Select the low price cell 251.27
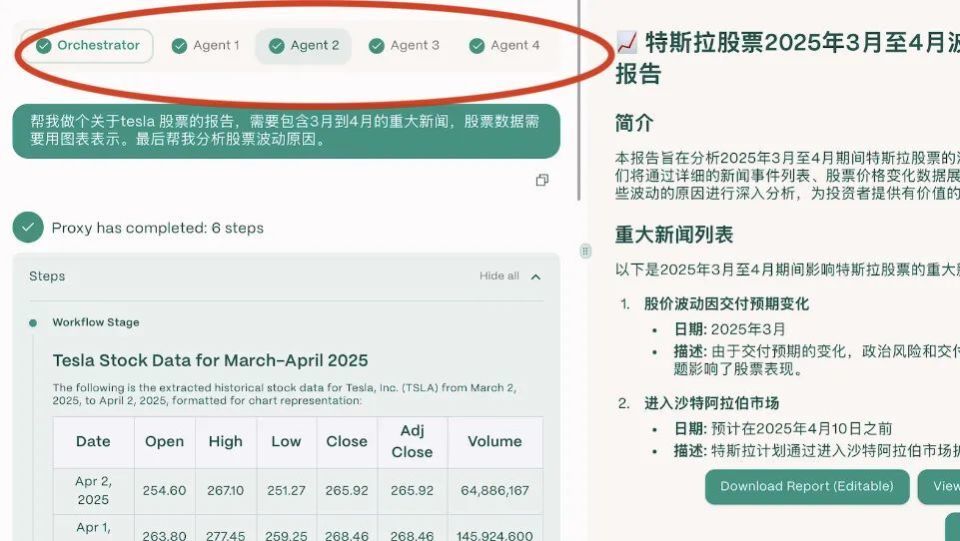960x541 pixels. (286, 491)
